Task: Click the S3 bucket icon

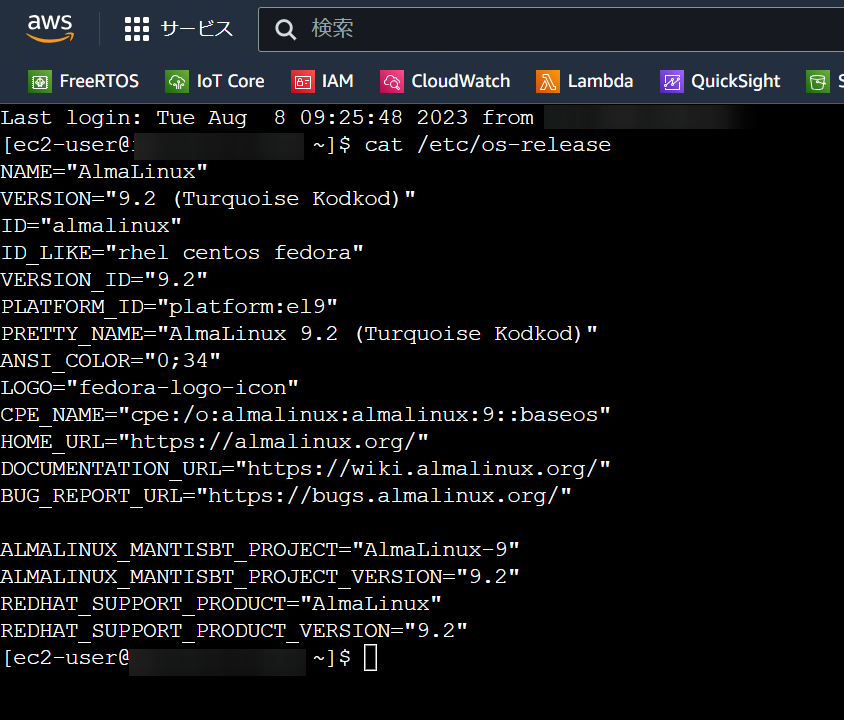Action: (x=820, y=81)
